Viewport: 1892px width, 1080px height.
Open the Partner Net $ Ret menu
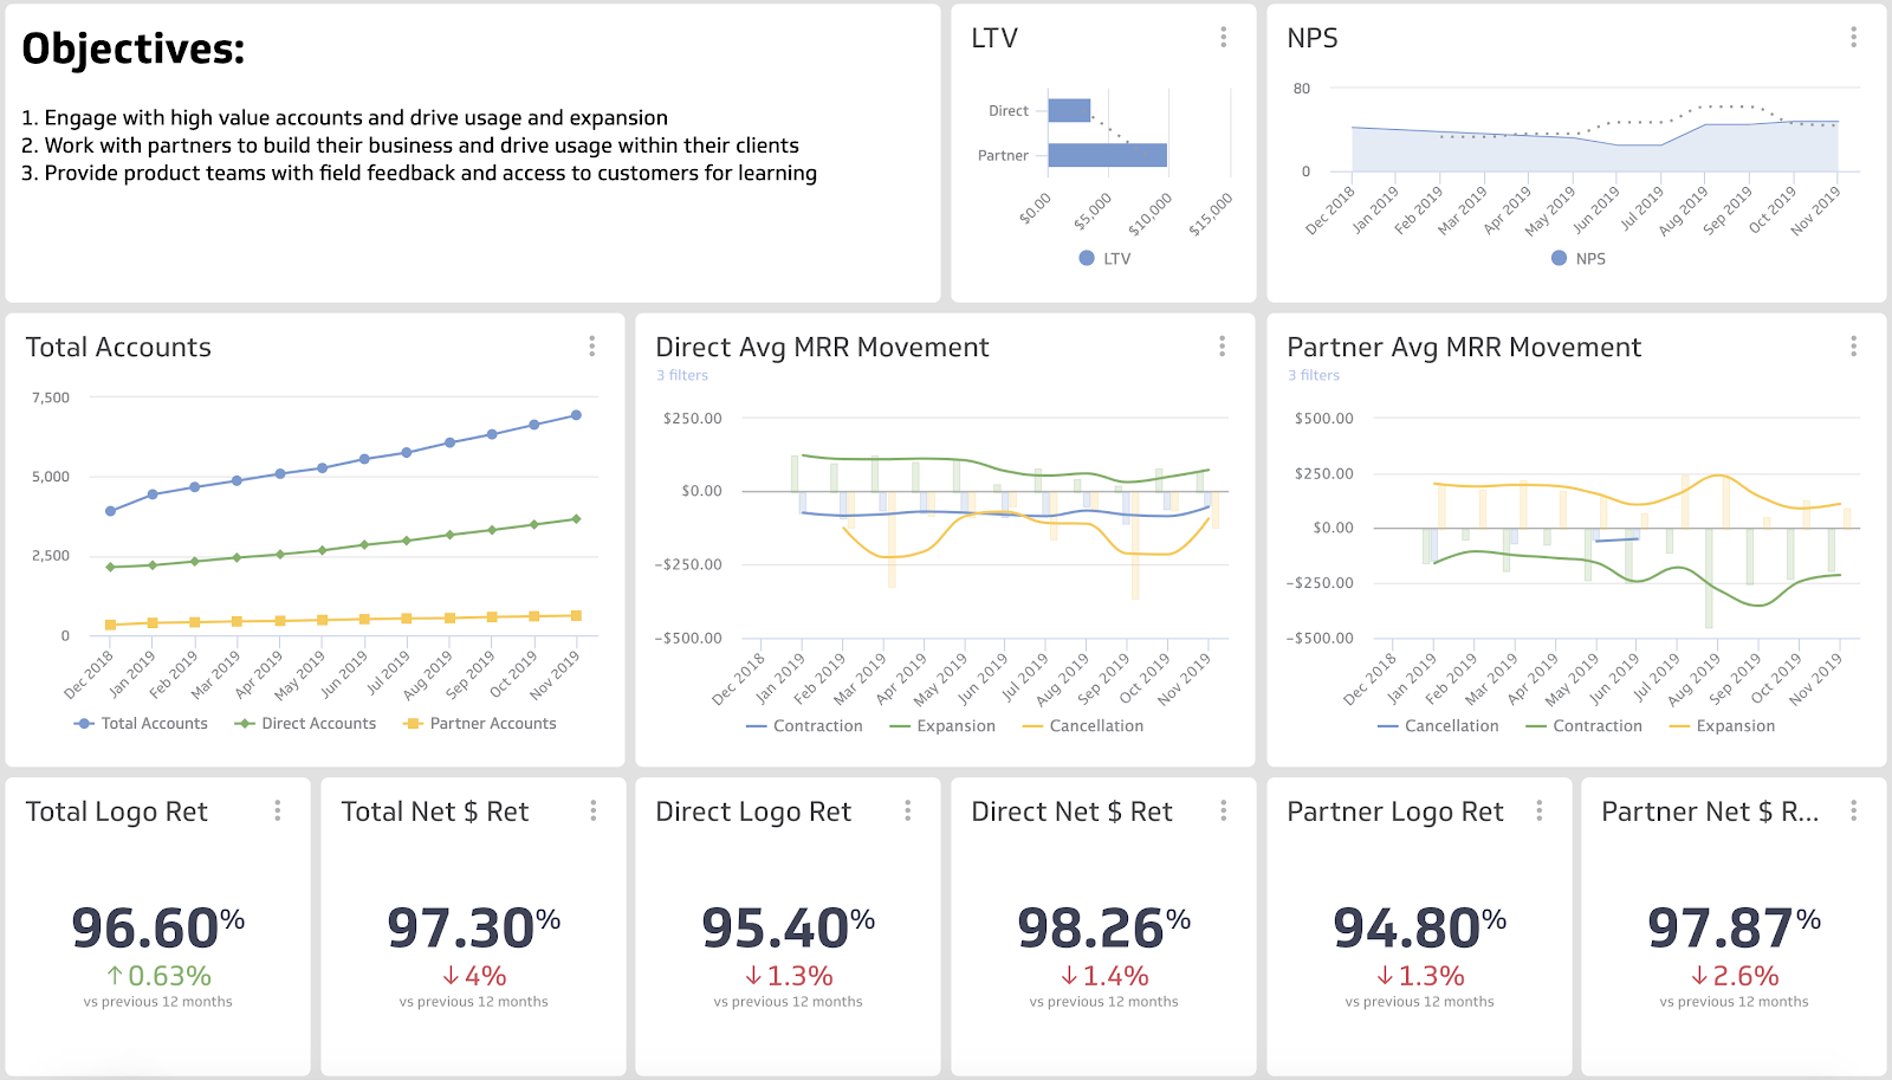(1855, 812)
